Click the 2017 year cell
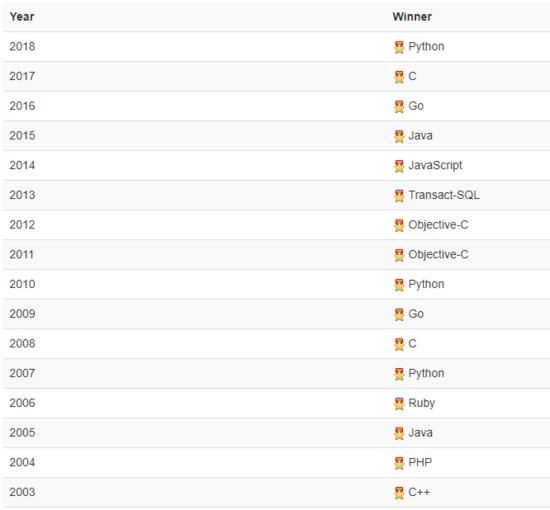 [22, 76]
